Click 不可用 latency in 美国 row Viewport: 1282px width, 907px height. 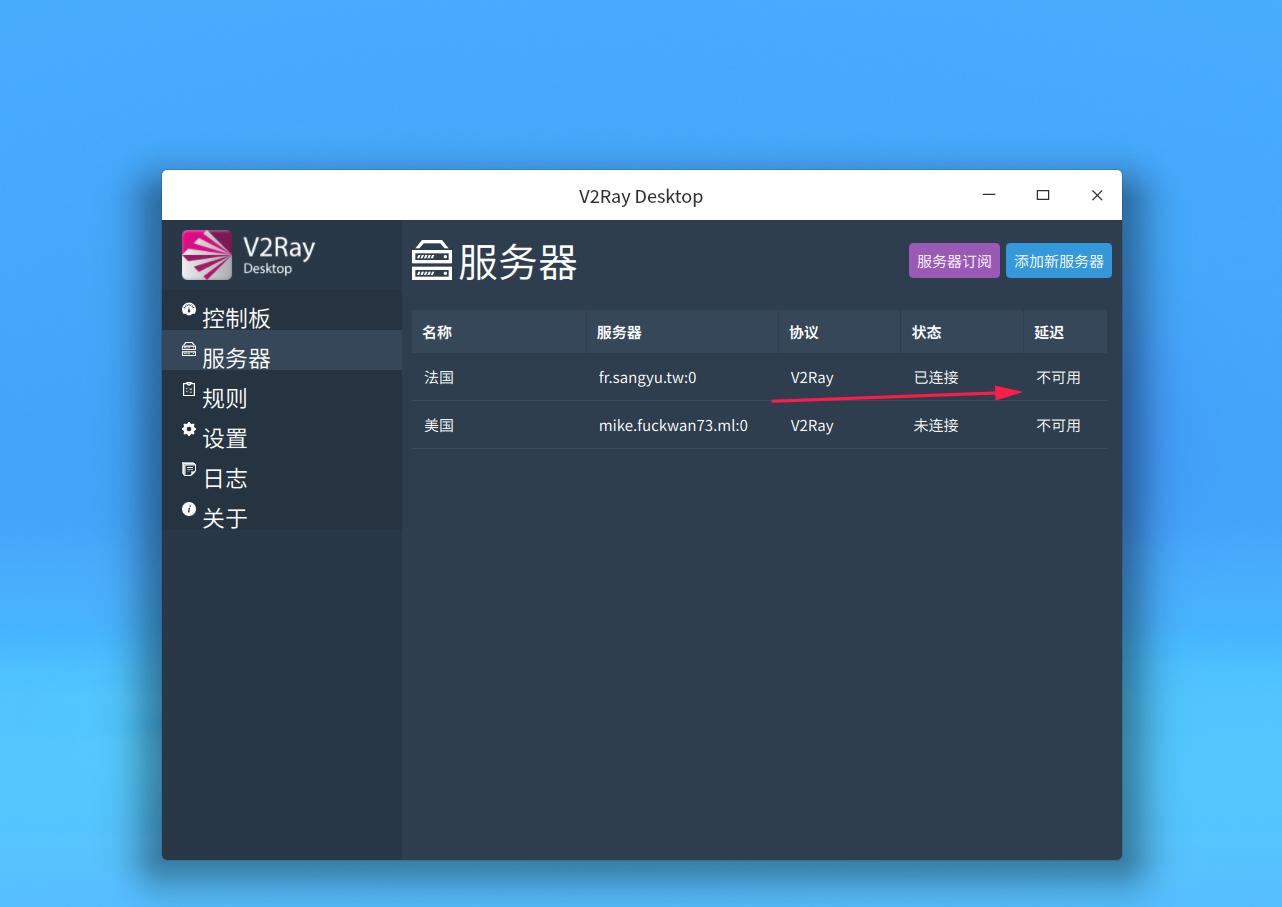click(1058, 425)
